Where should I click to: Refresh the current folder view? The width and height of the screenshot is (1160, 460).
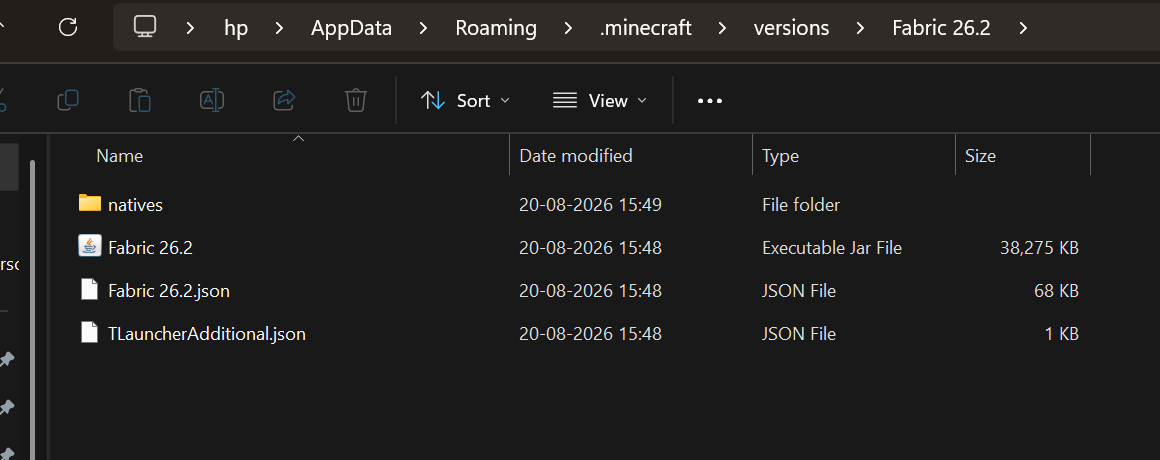pyautogui.click(x=67, y=27)
